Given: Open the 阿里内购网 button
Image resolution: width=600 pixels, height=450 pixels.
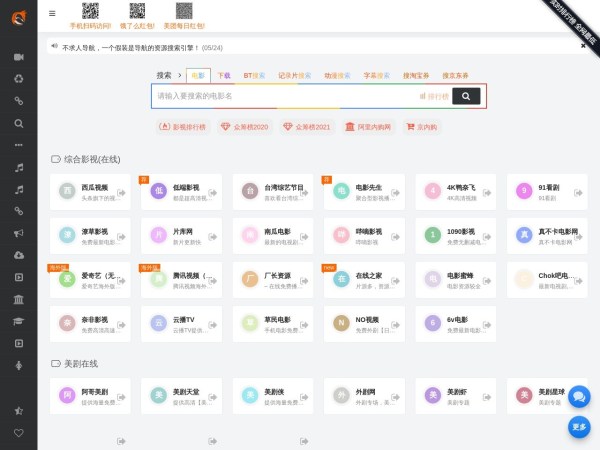Looking at the screenshot, I should click(x=368, y=127).
